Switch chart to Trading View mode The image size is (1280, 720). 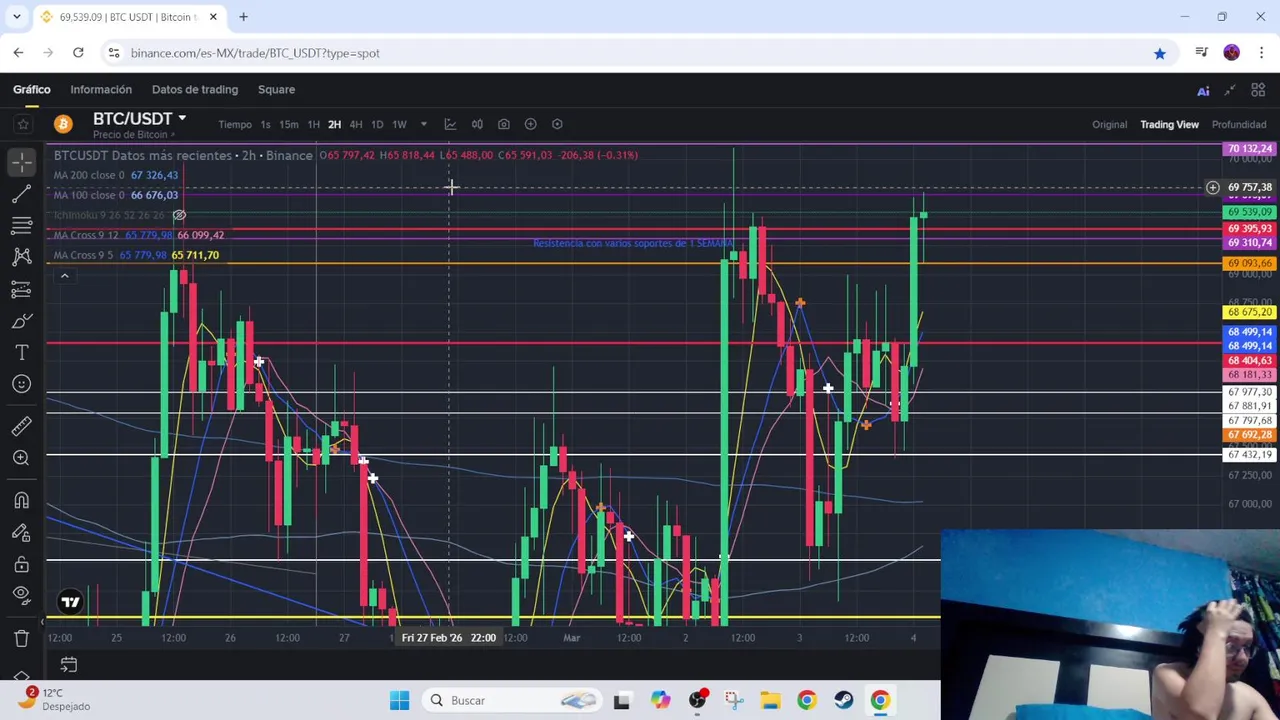[x=1169, y=125]
